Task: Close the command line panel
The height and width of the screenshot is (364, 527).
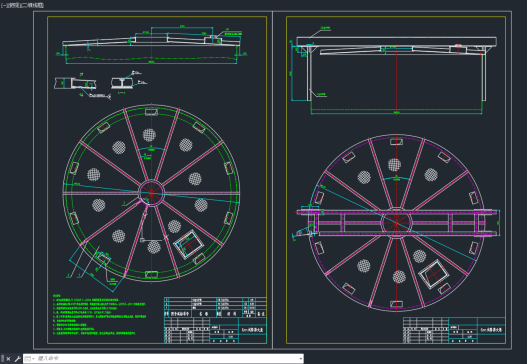Action: pos(9,359)
